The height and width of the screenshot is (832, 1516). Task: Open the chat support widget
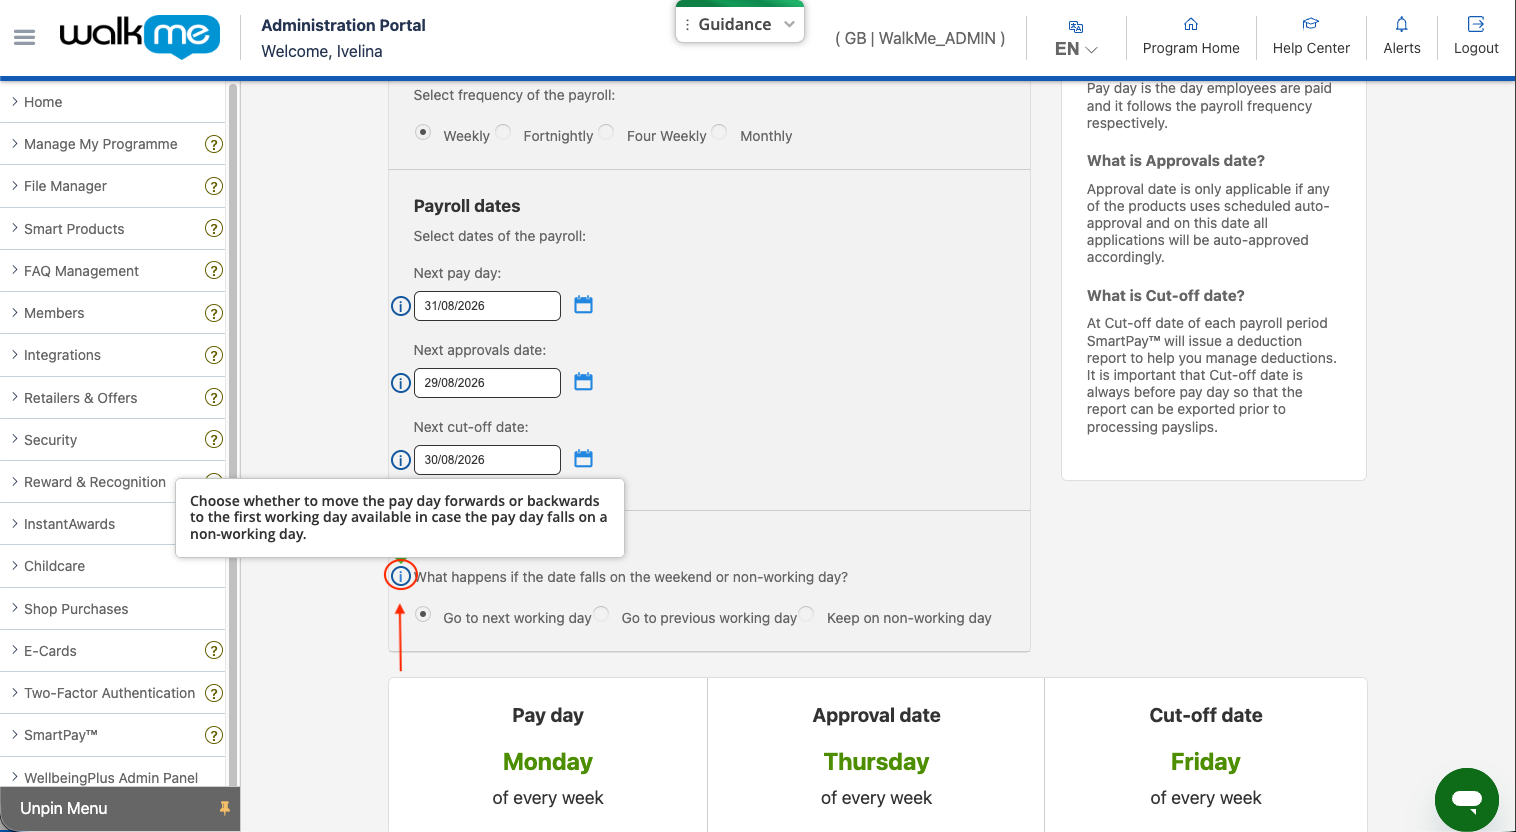pyautogui.click(x=1467, y=799)
